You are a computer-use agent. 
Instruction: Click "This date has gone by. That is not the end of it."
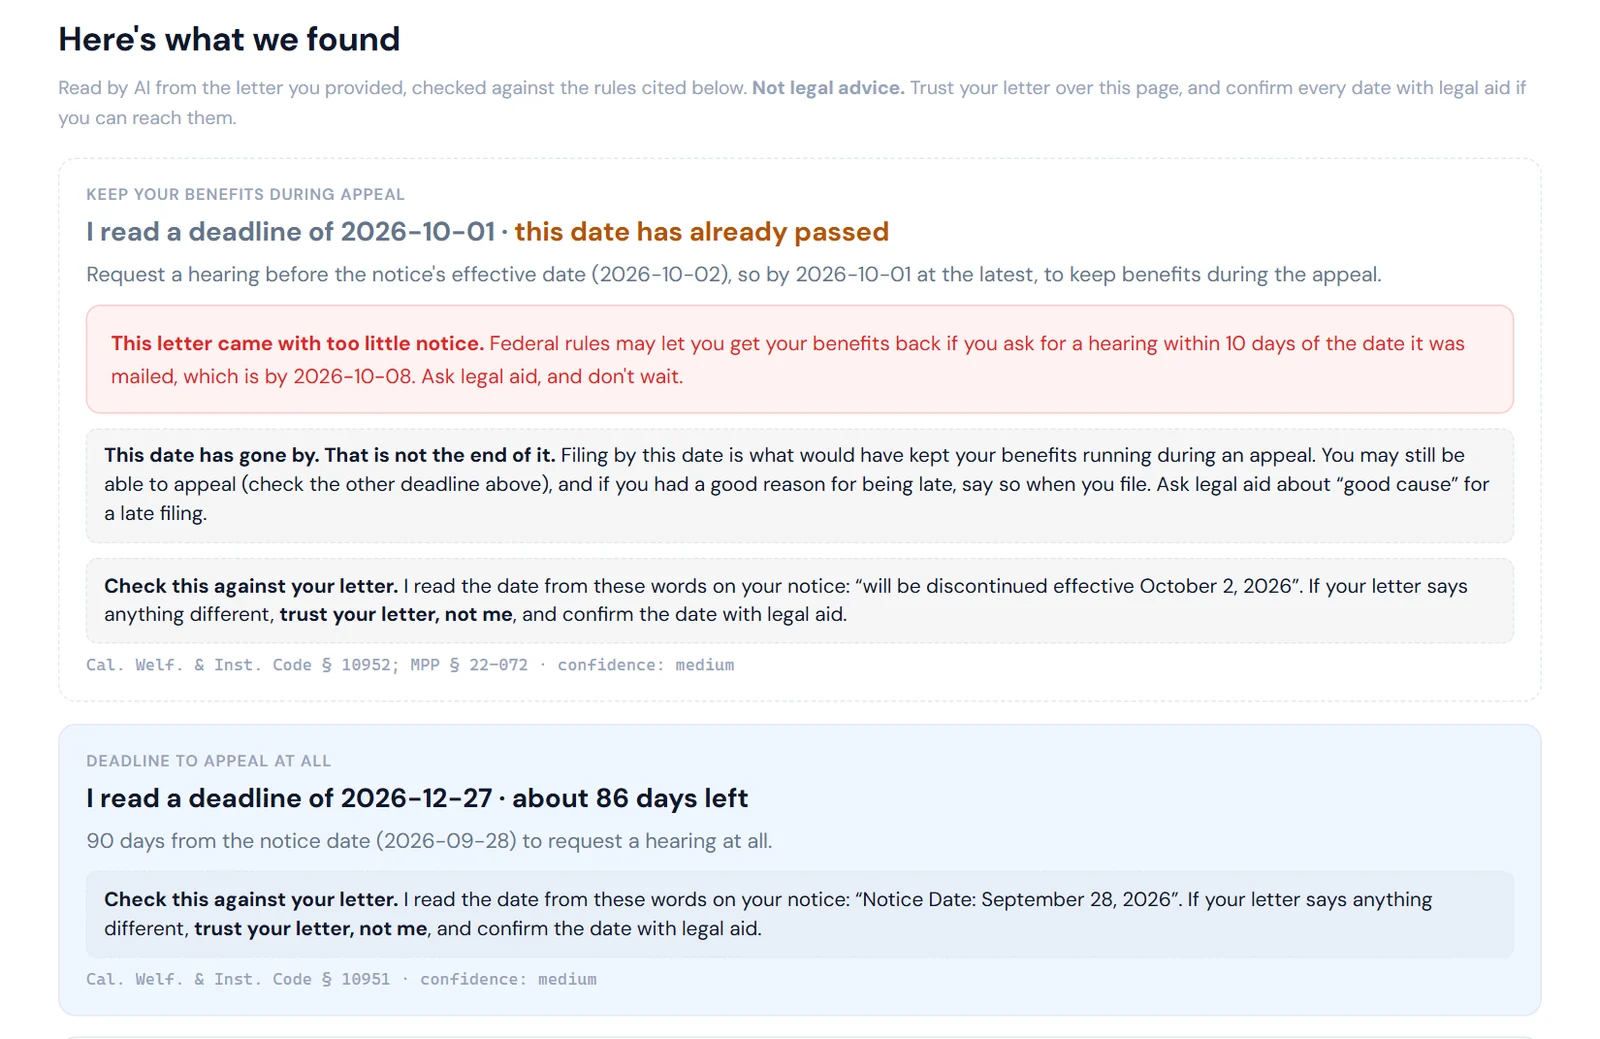[329, 455]
